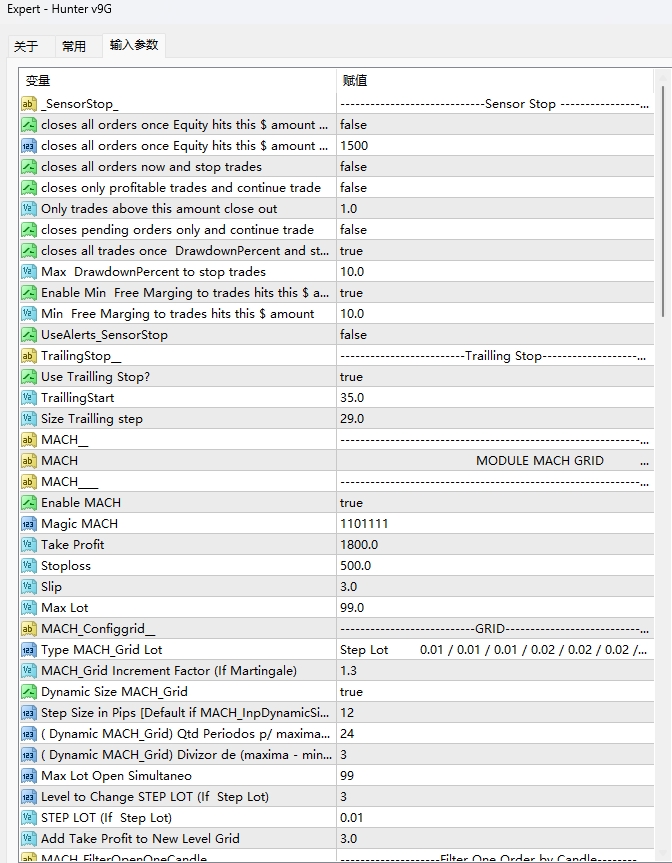Click the icon next to 'Max Lot Open Simultaneo'
This screenshot has width=672, height=863.
pos(29,775)
